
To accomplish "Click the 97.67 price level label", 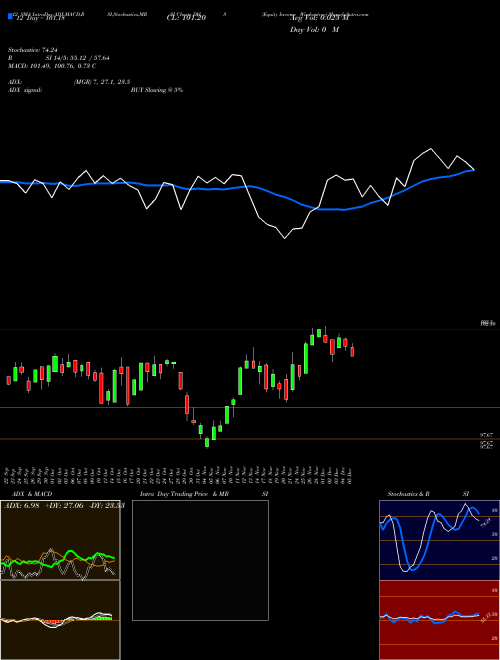I will pyautogui.click(x=487, y=435).
